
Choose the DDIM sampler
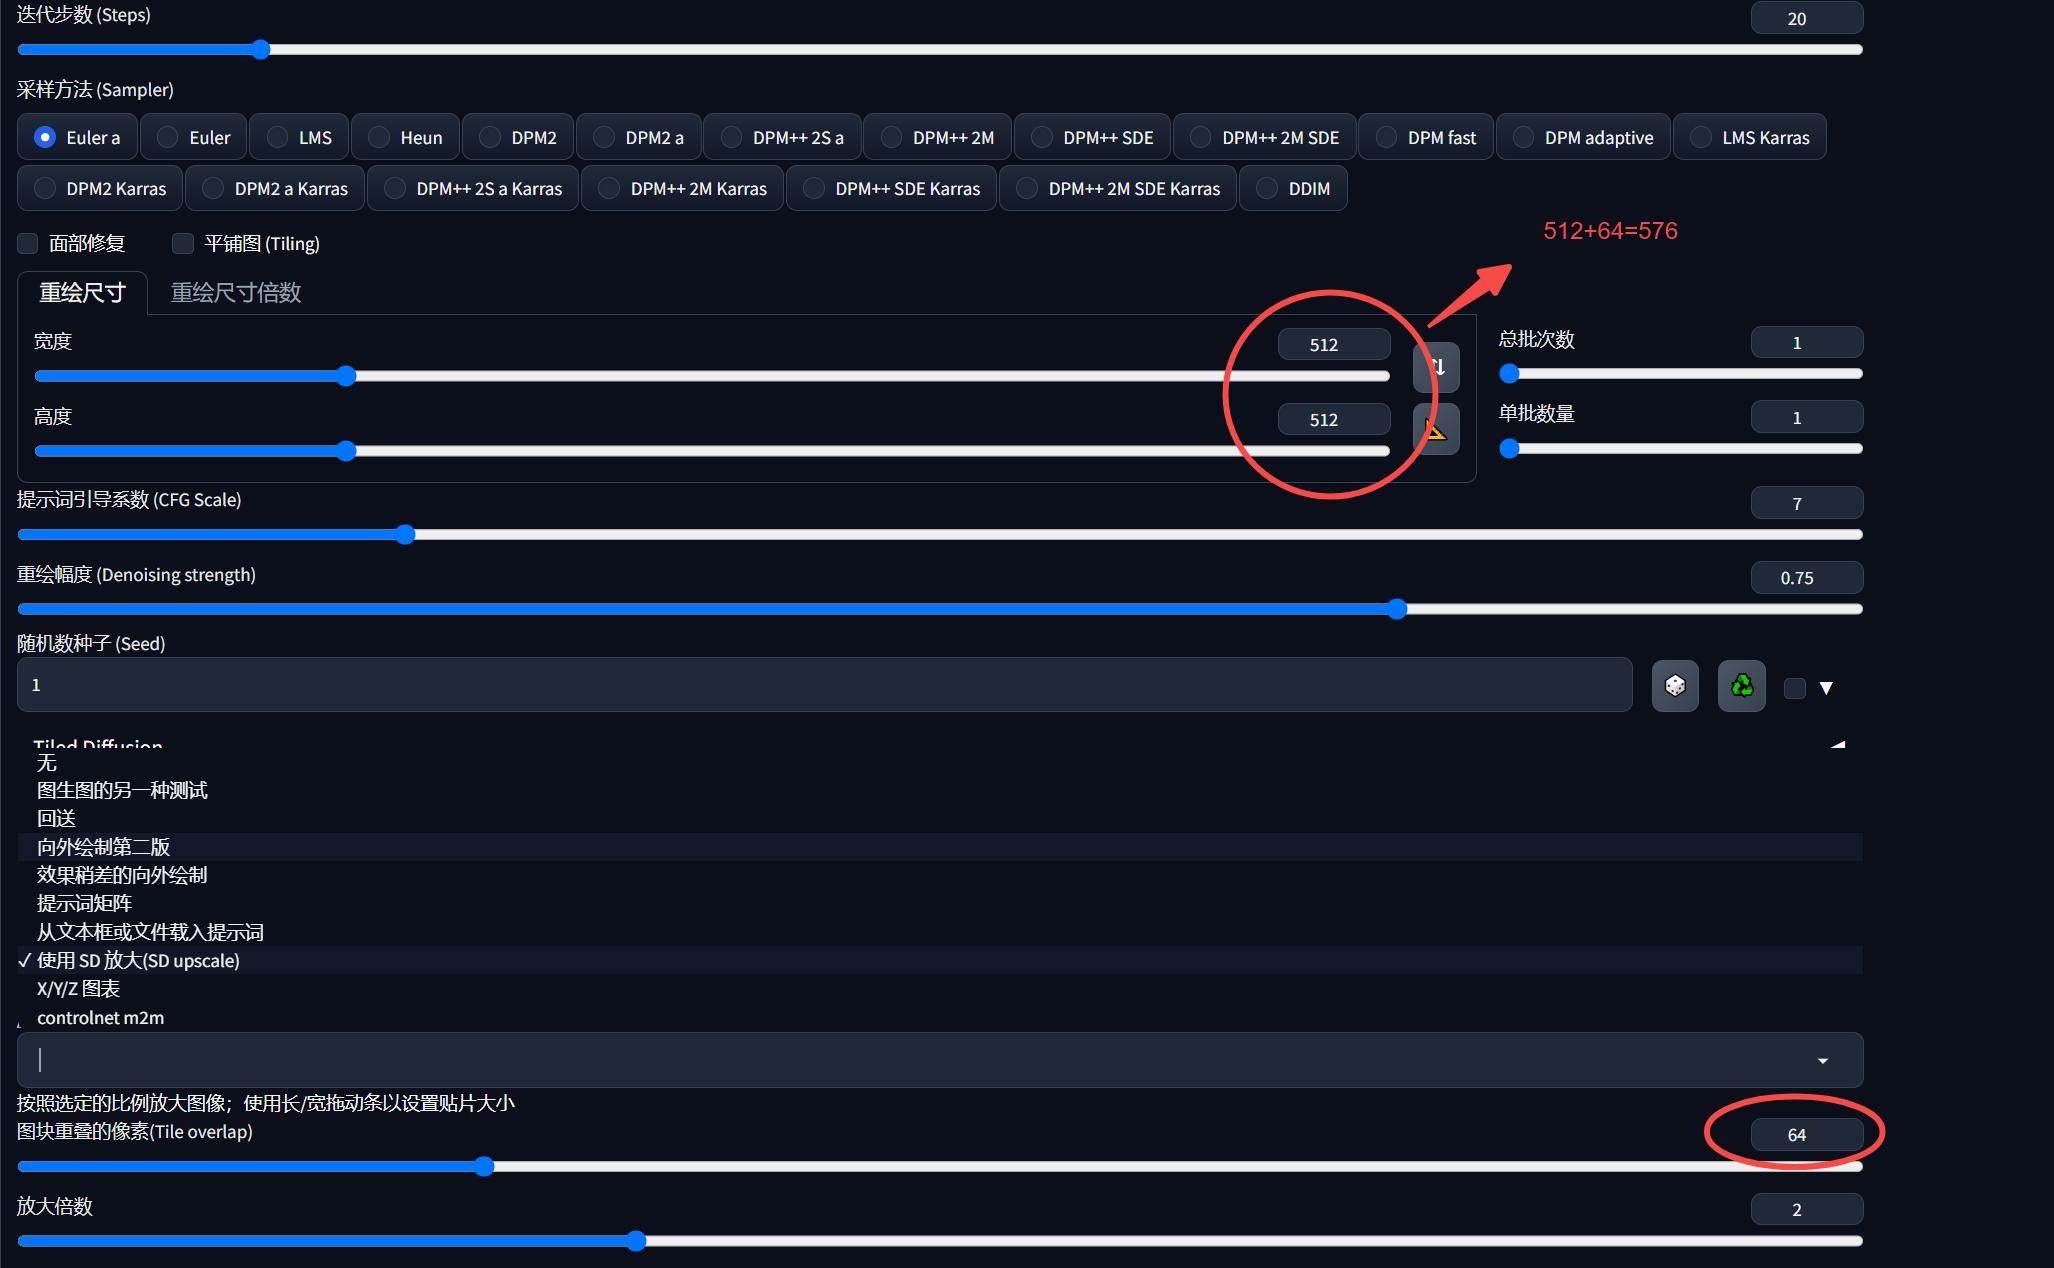pos(1293,188)
